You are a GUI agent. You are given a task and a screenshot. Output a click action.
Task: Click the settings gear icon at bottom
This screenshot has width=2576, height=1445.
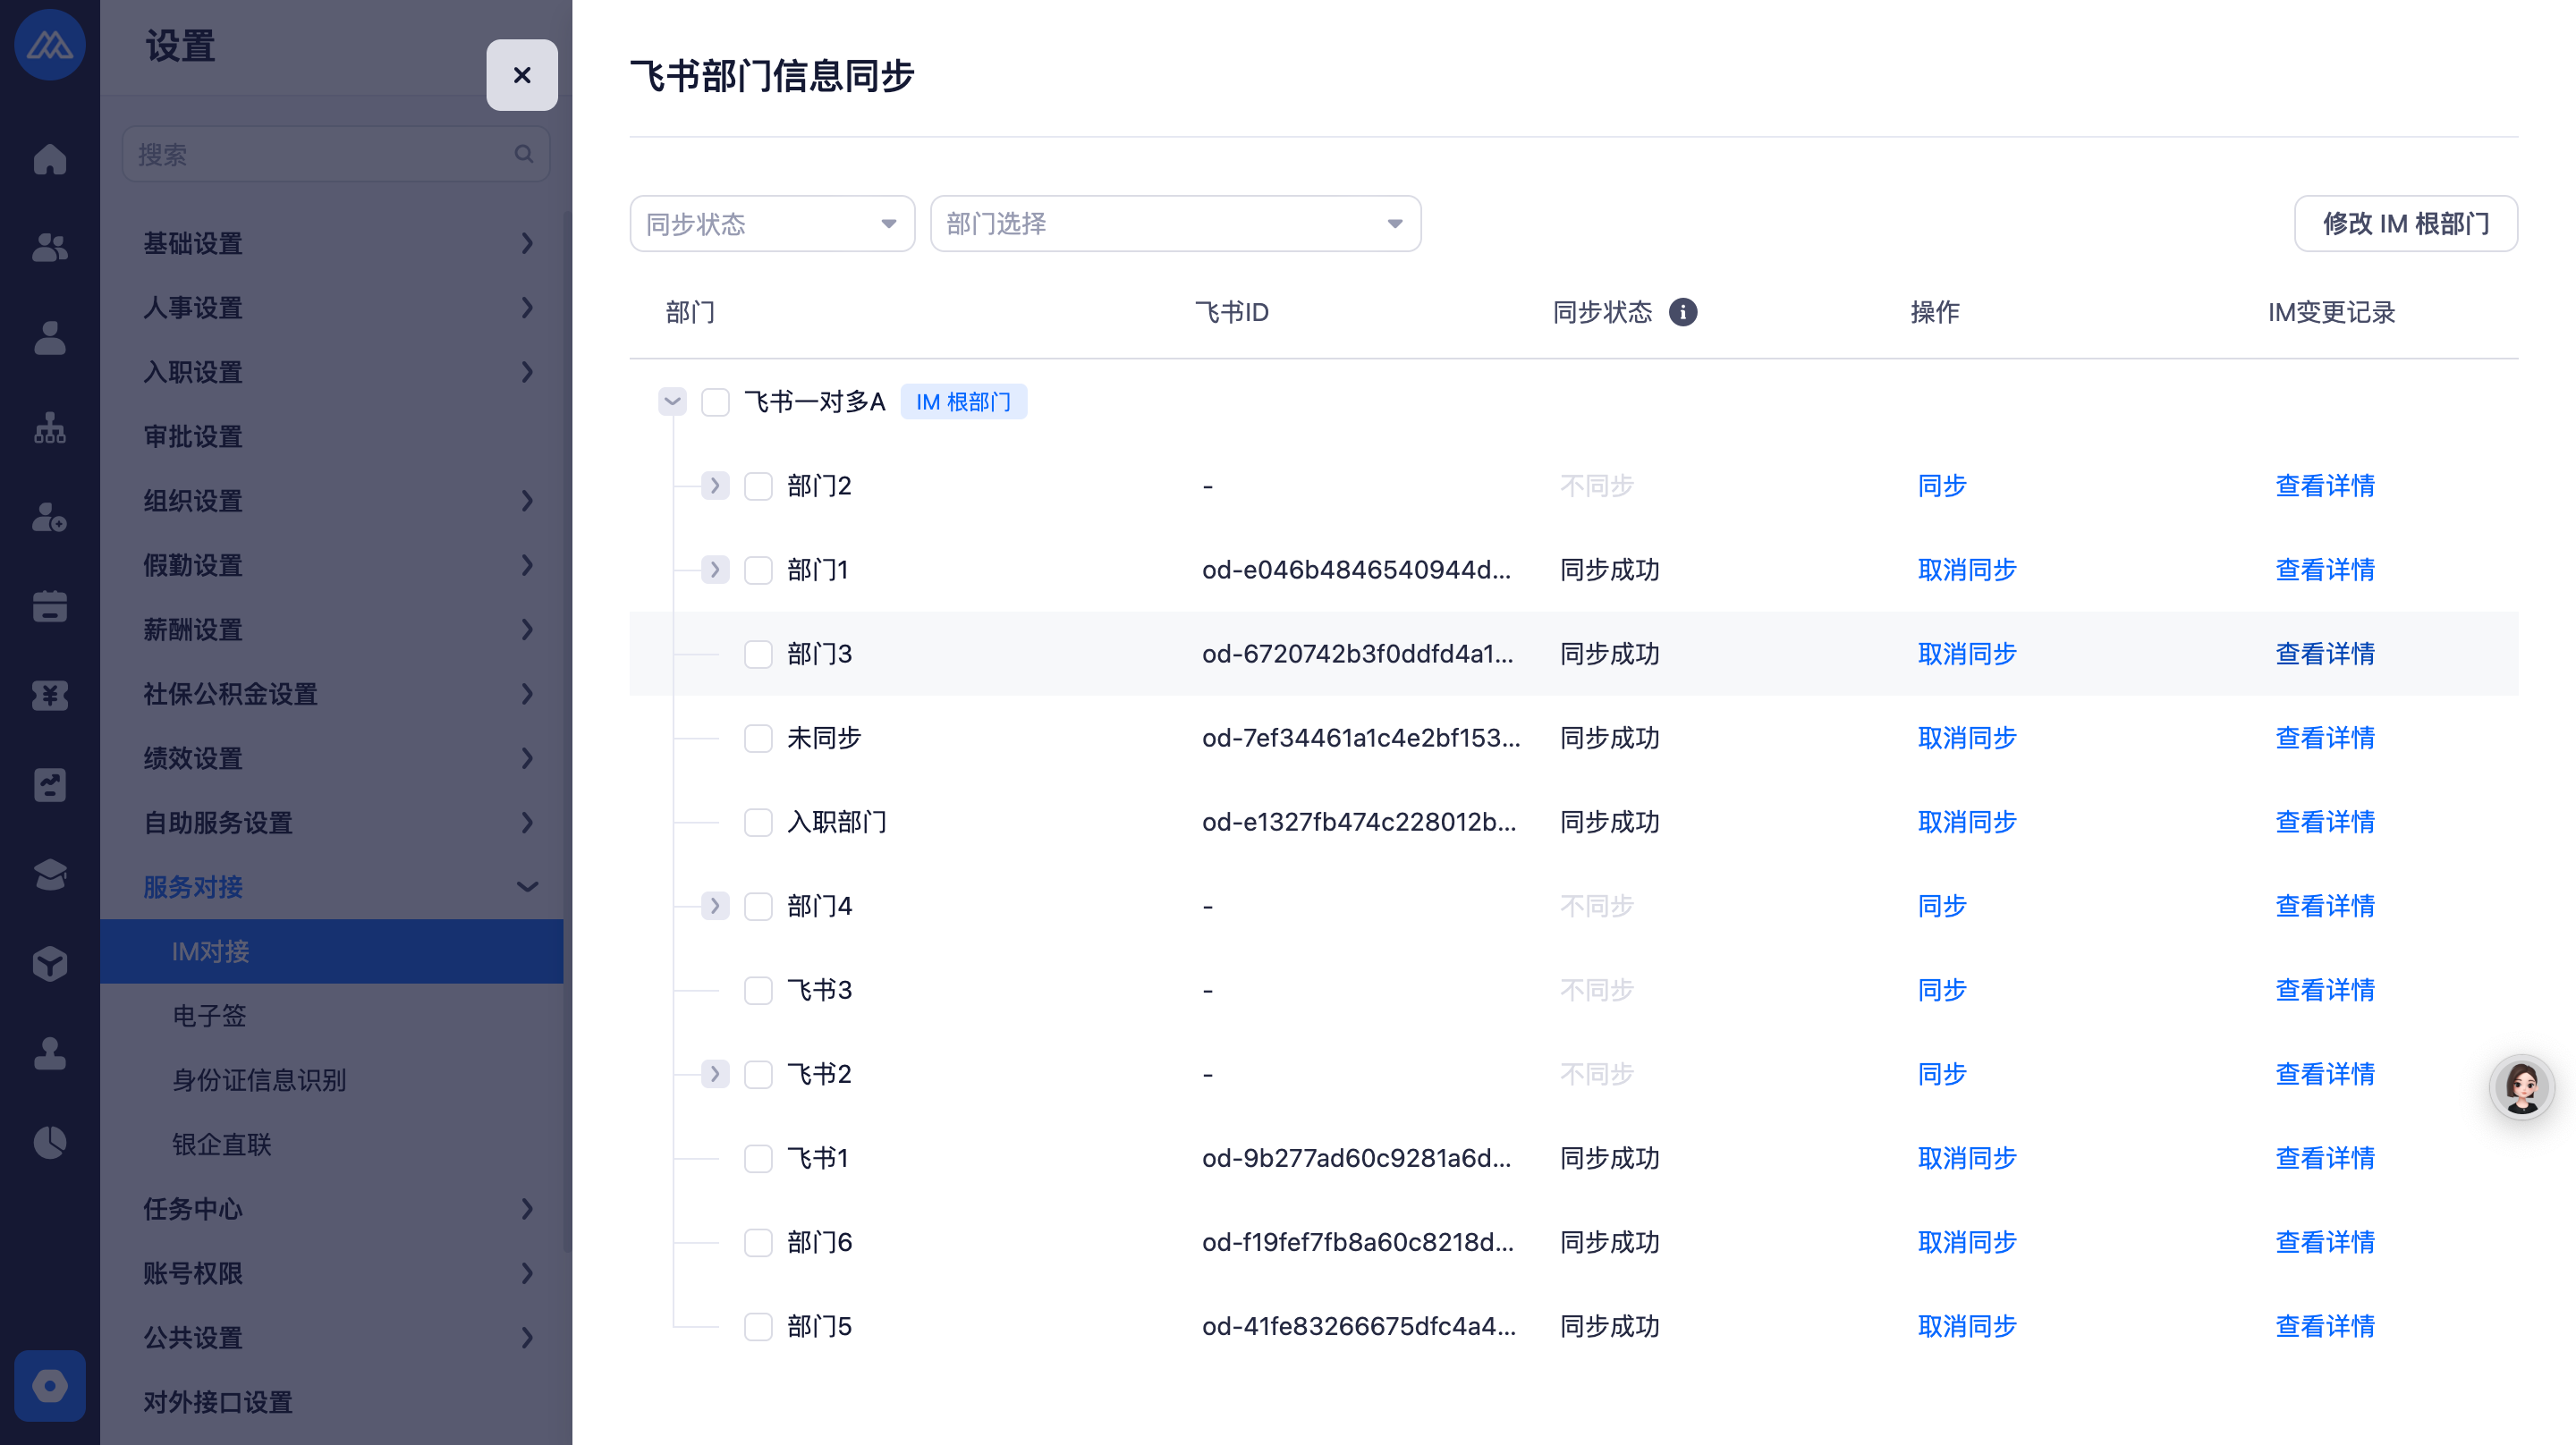[x=49, y=1385]
